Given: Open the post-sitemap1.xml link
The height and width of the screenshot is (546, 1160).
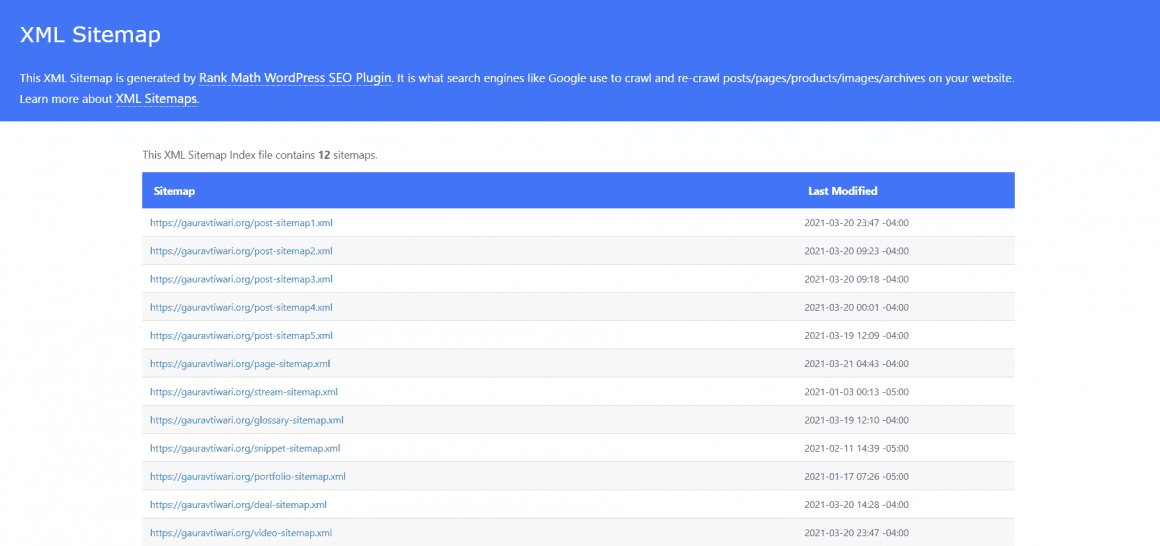Looking at the screenshot, I should click(241, 223).
